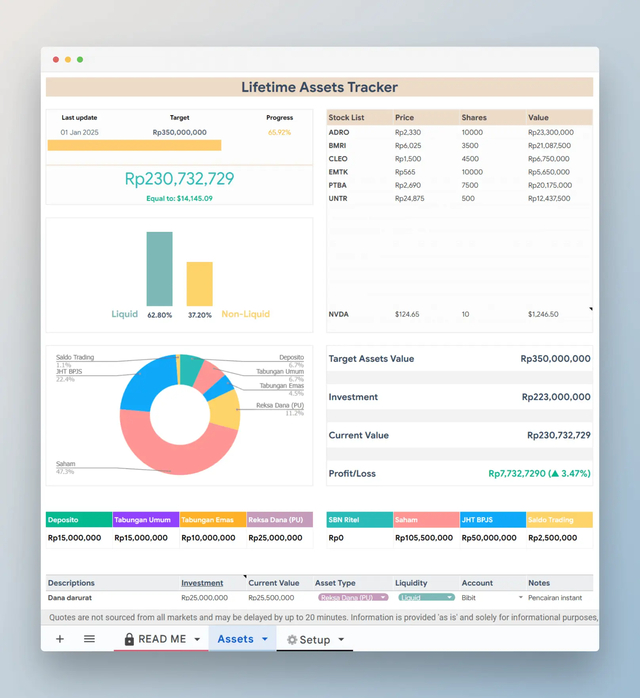Click the add sheet plus icon
This screenshot has height=698, width=640.
tap(60, 639)
